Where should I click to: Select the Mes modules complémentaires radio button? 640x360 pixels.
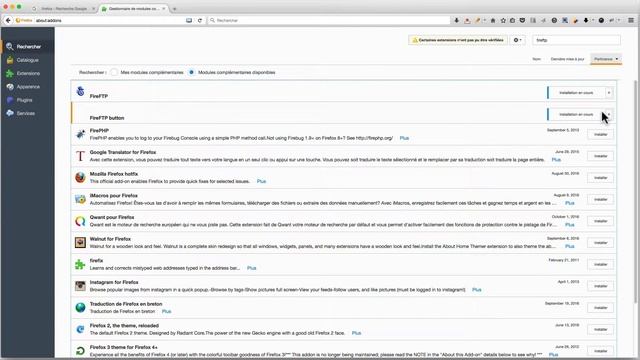[114, 72]
